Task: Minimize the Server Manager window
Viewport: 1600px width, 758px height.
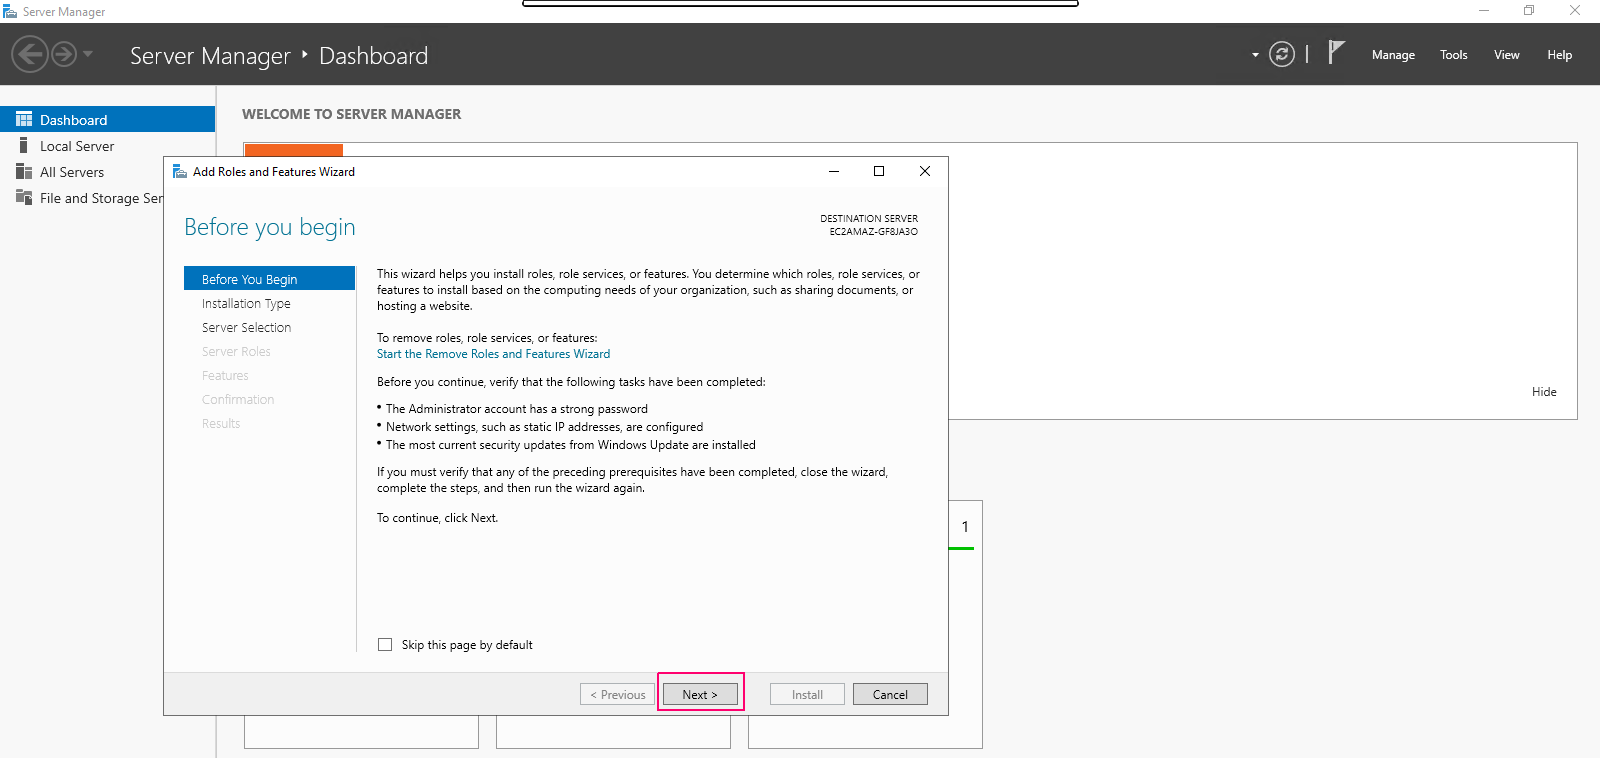Action: click(x=1484, y=11)
